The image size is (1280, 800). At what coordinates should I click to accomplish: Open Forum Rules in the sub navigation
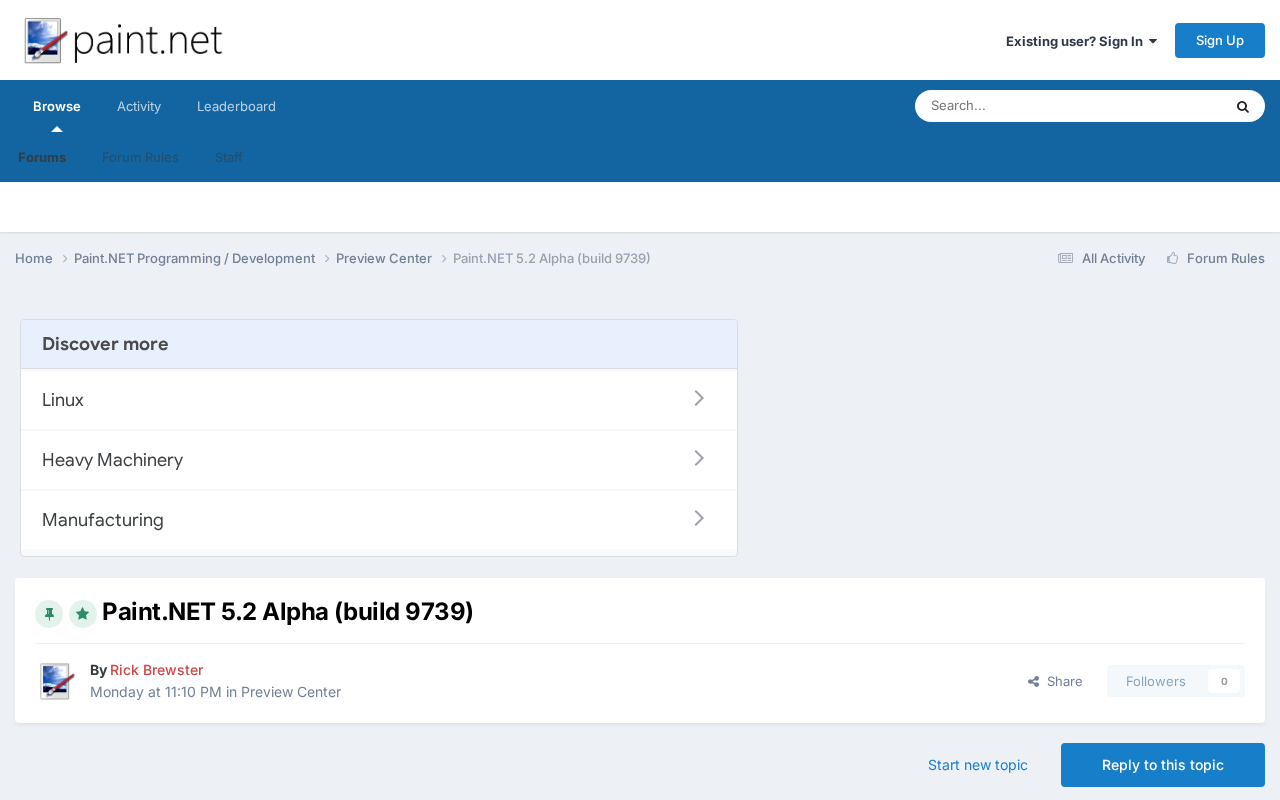click(140, 157)
